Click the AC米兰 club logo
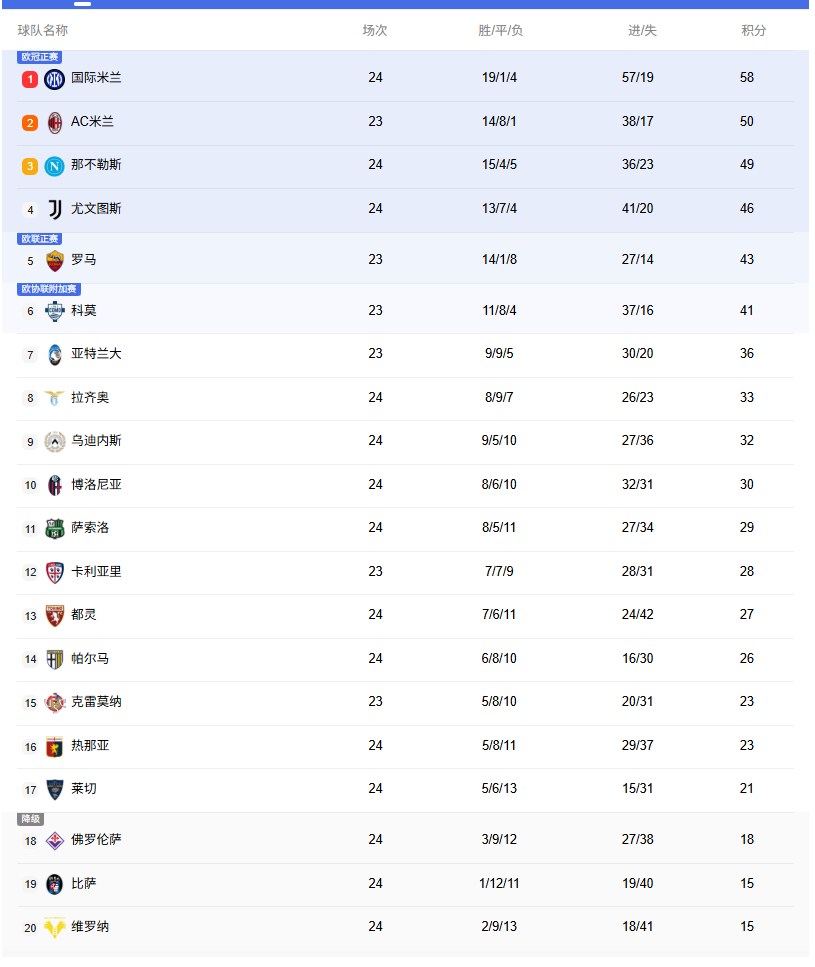The height and width of the screenshot is (967, 815). coord(55,122)
